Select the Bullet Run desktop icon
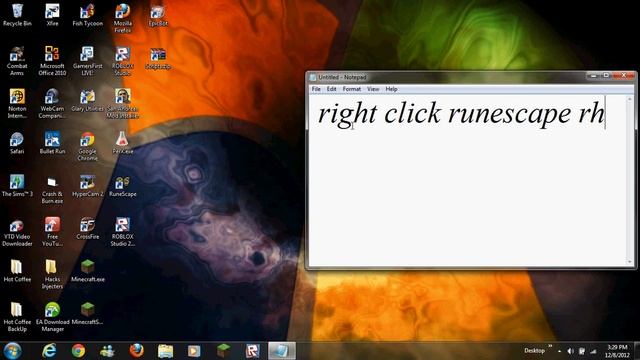This screenshot has height=360, width=640. click(x=52, y=143)
